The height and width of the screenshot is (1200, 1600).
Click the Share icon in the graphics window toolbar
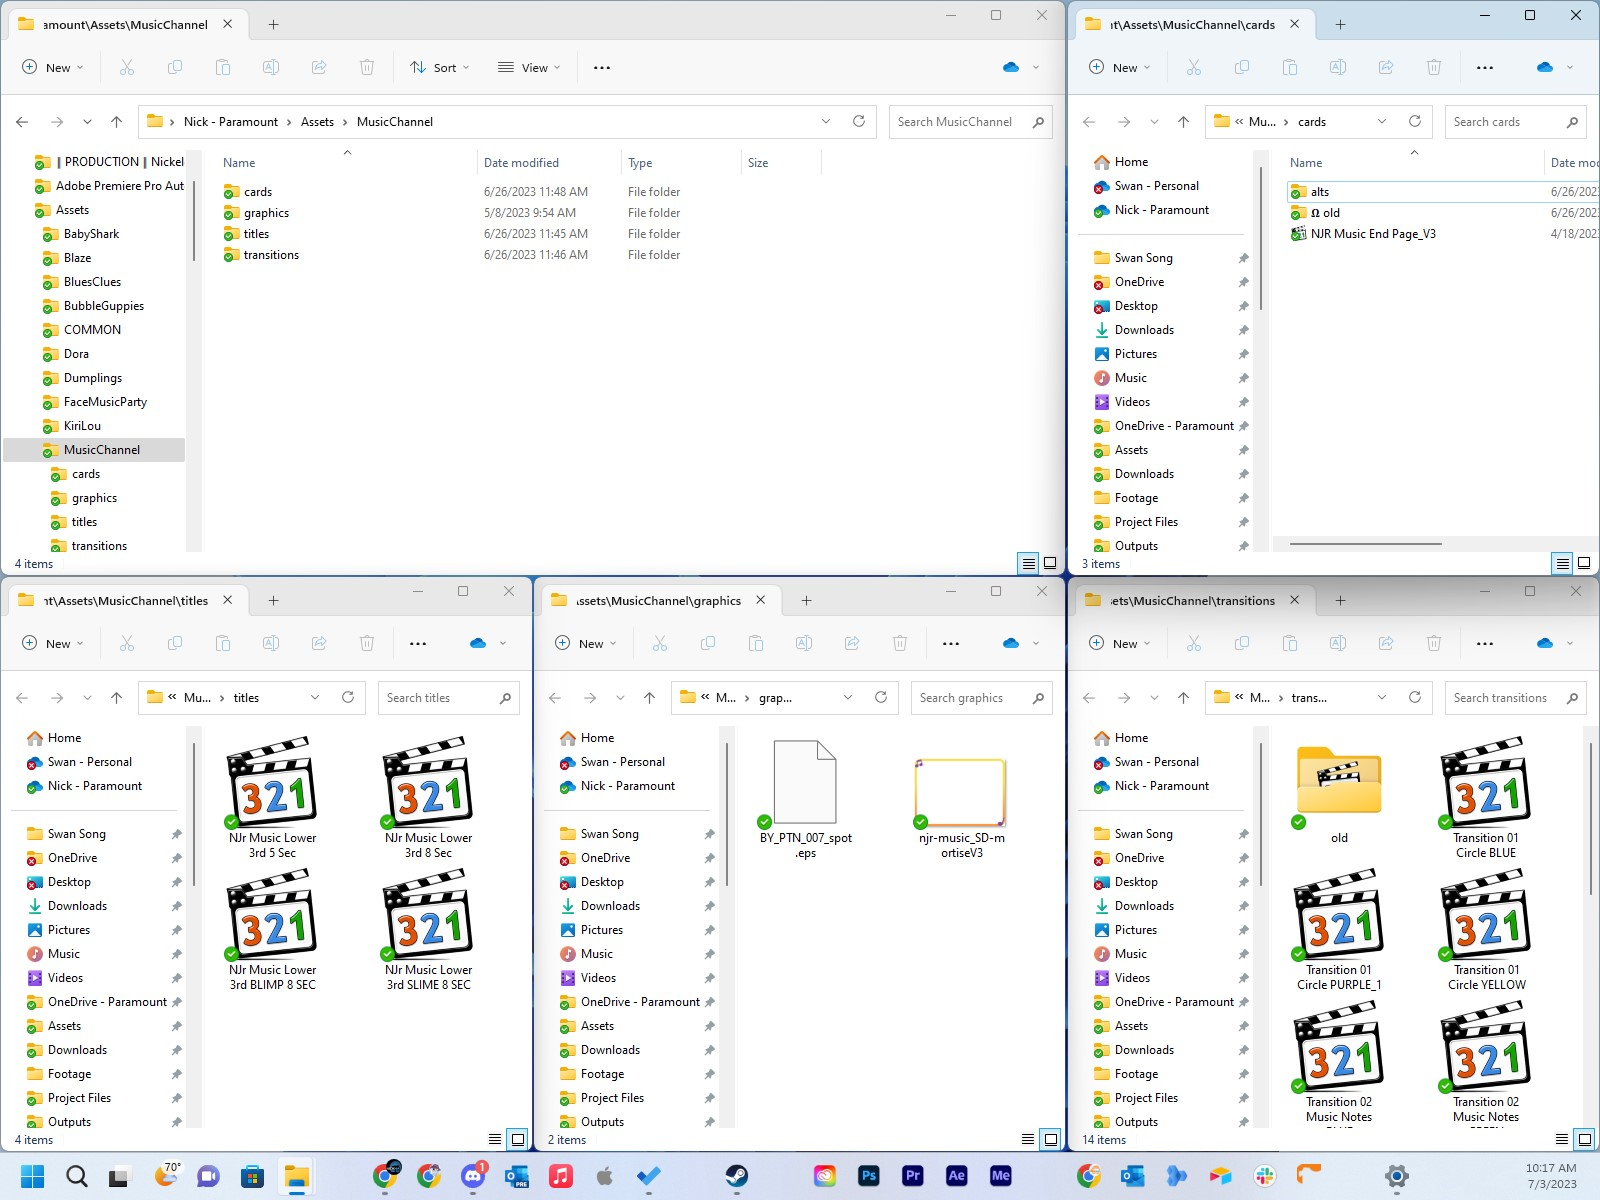tap(851, 643)
